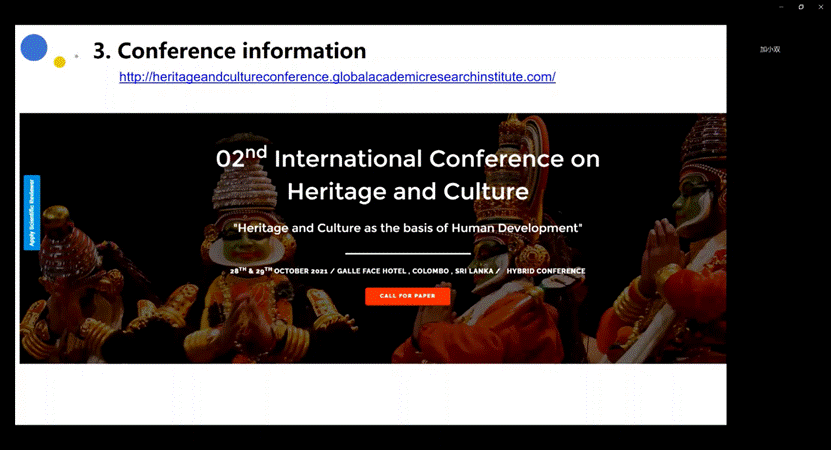Viewport: 831px width, 450px height.
Task: Open the heritageandcultureconference website link
Action: coord(337,77)
